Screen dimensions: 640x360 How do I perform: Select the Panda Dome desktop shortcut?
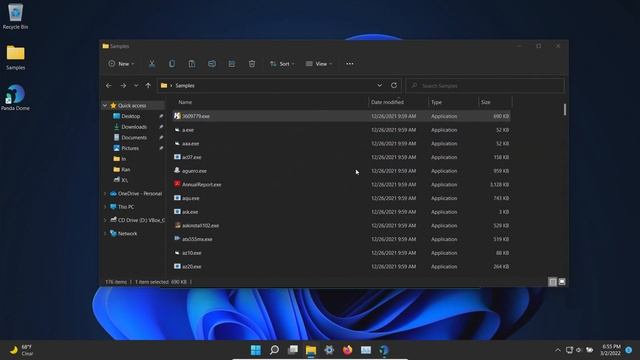pyautogui.click(x=16, y=98)
